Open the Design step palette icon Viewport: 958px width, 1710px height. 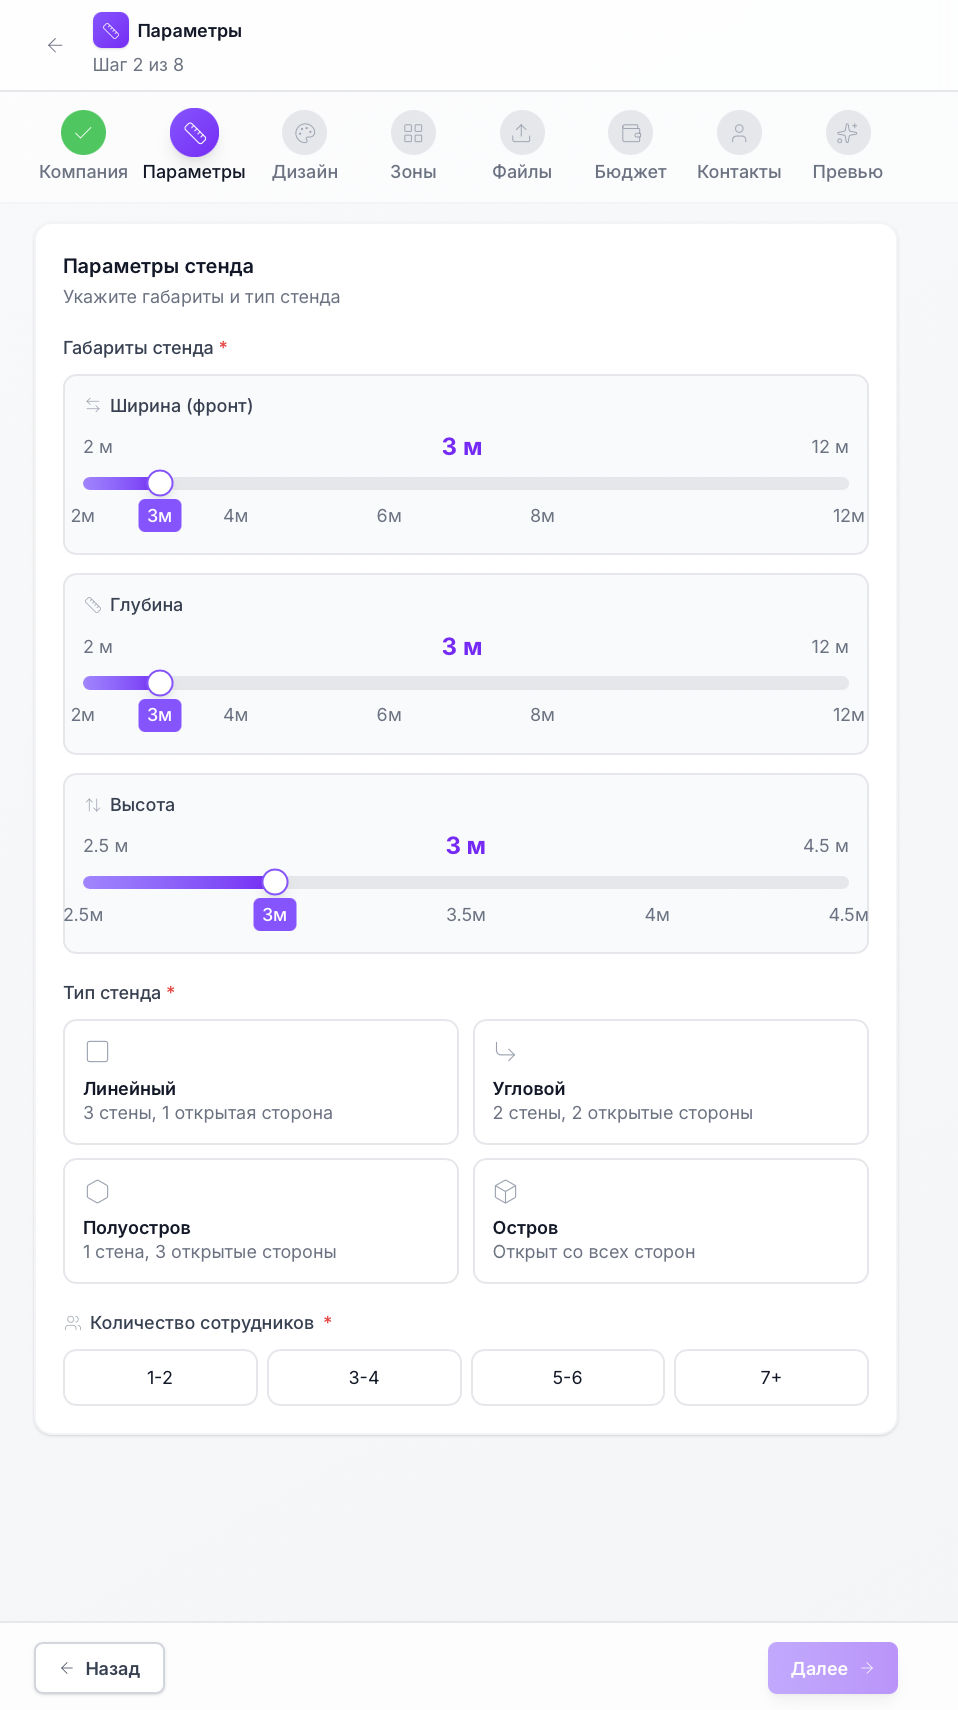pos(305,133)
